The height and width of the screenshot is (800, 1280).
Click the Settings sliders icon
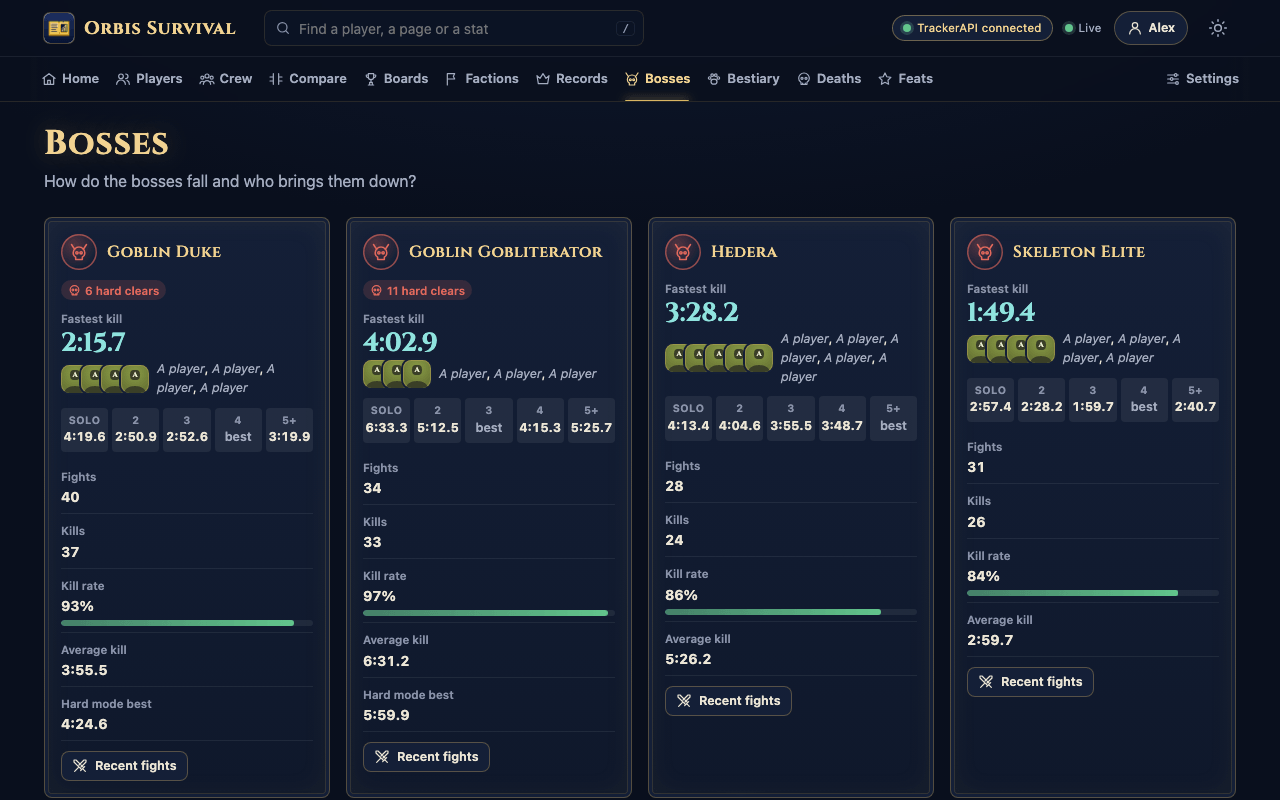(1173, 79)
